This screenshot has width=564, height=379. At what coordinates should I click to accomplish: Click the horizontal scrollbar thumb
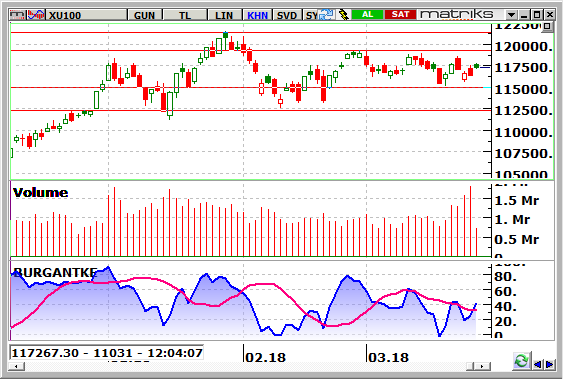click(x=471, y=366)
